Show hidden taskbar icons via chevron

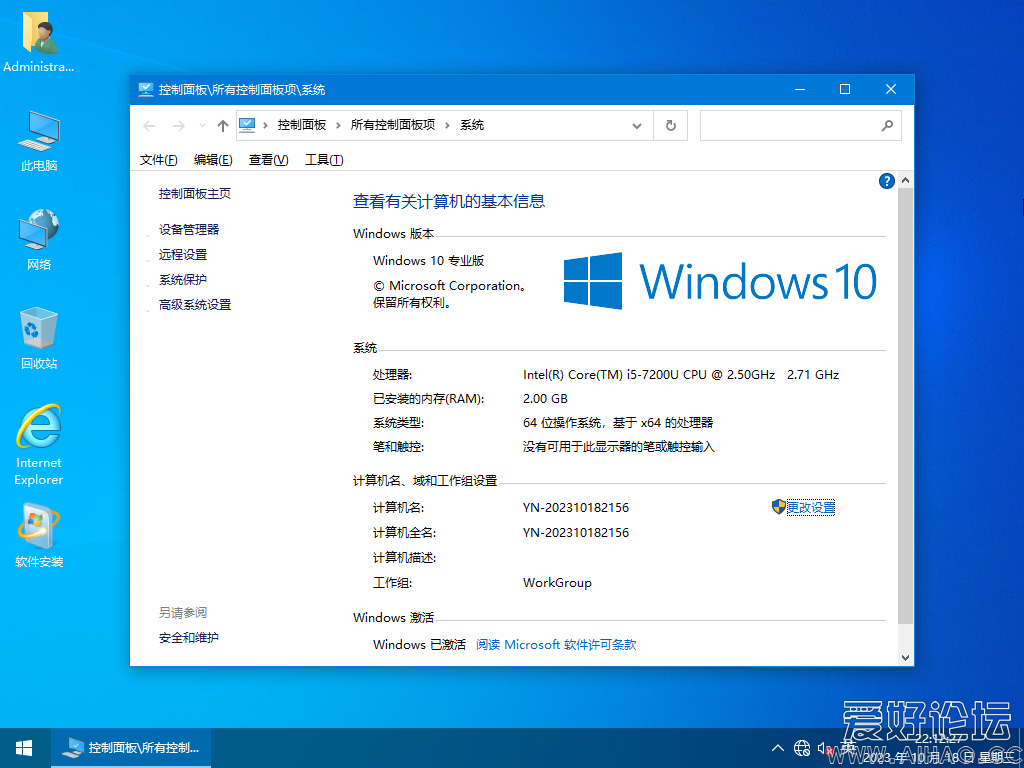click(x=777, y=747)
